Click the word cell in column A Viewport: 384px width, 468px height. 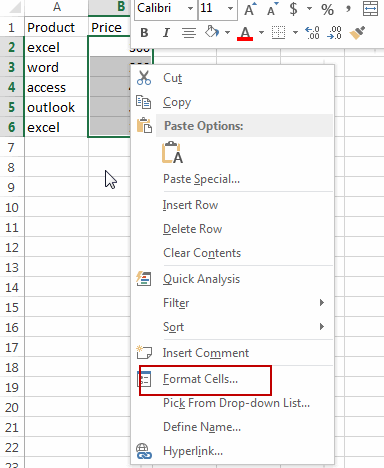coord(56,67)
